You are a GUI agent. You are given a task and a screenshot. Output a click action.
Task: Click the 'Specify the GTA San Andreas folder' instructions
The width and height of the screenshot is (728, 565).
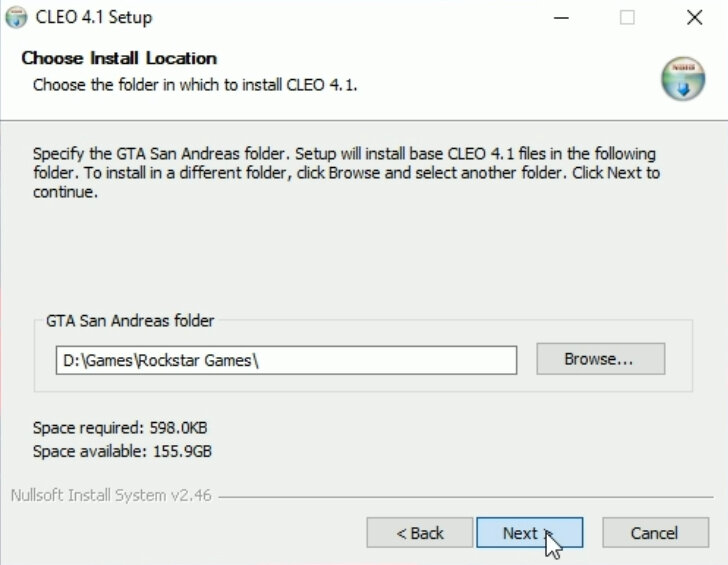[346, 173]
